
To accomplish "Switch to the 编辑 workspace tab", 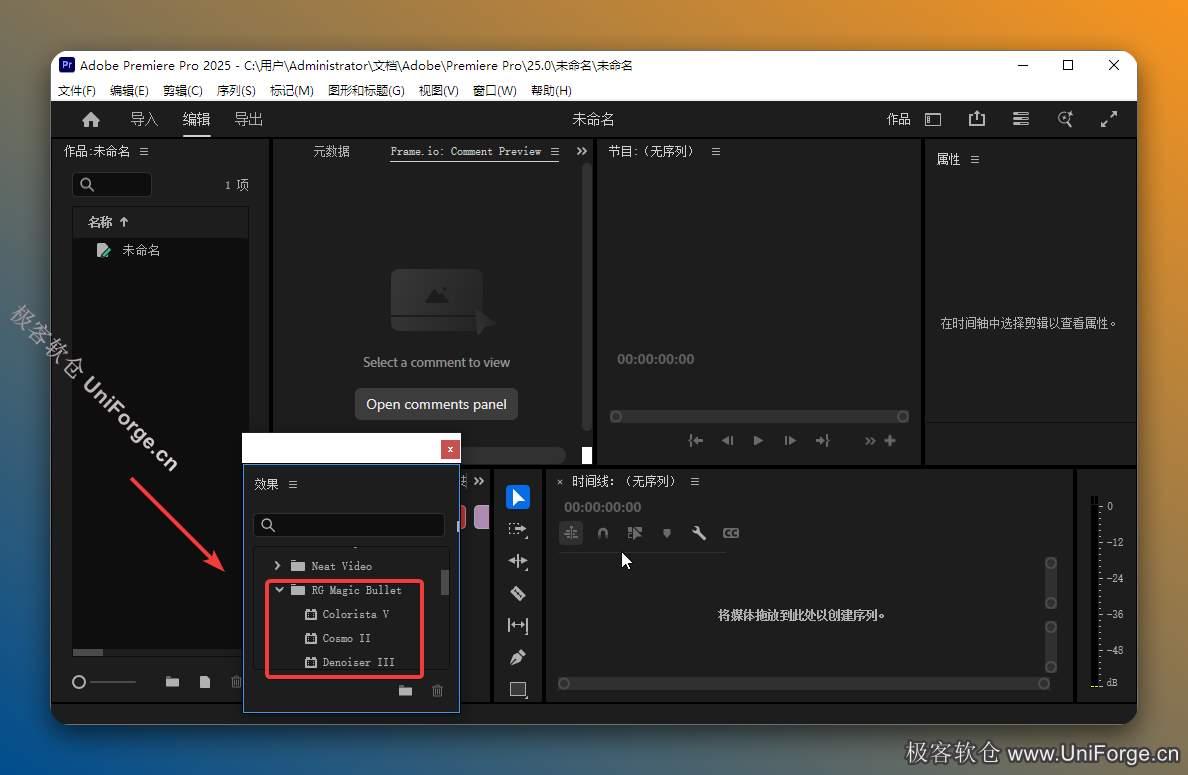I will [x=196, y=119].
